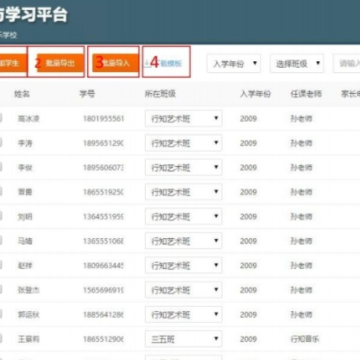
Task: Open class dropdown for number starting 156569691
Action: (x=183, y=290)
